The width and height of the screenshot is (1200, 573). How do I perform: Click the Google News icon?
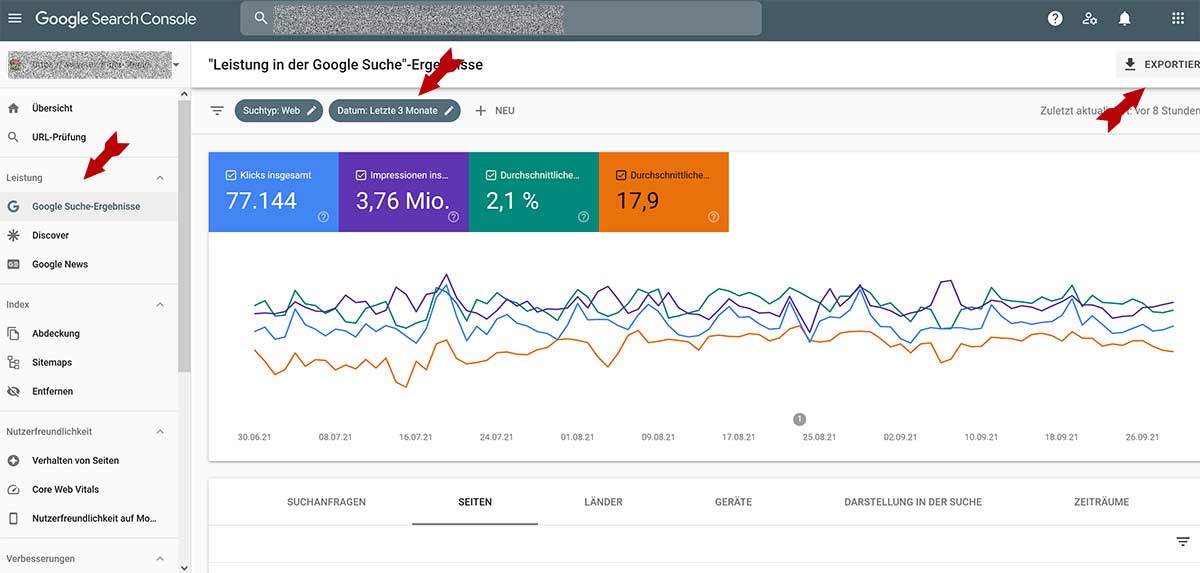pyautogui.click(x=13, y=264)
